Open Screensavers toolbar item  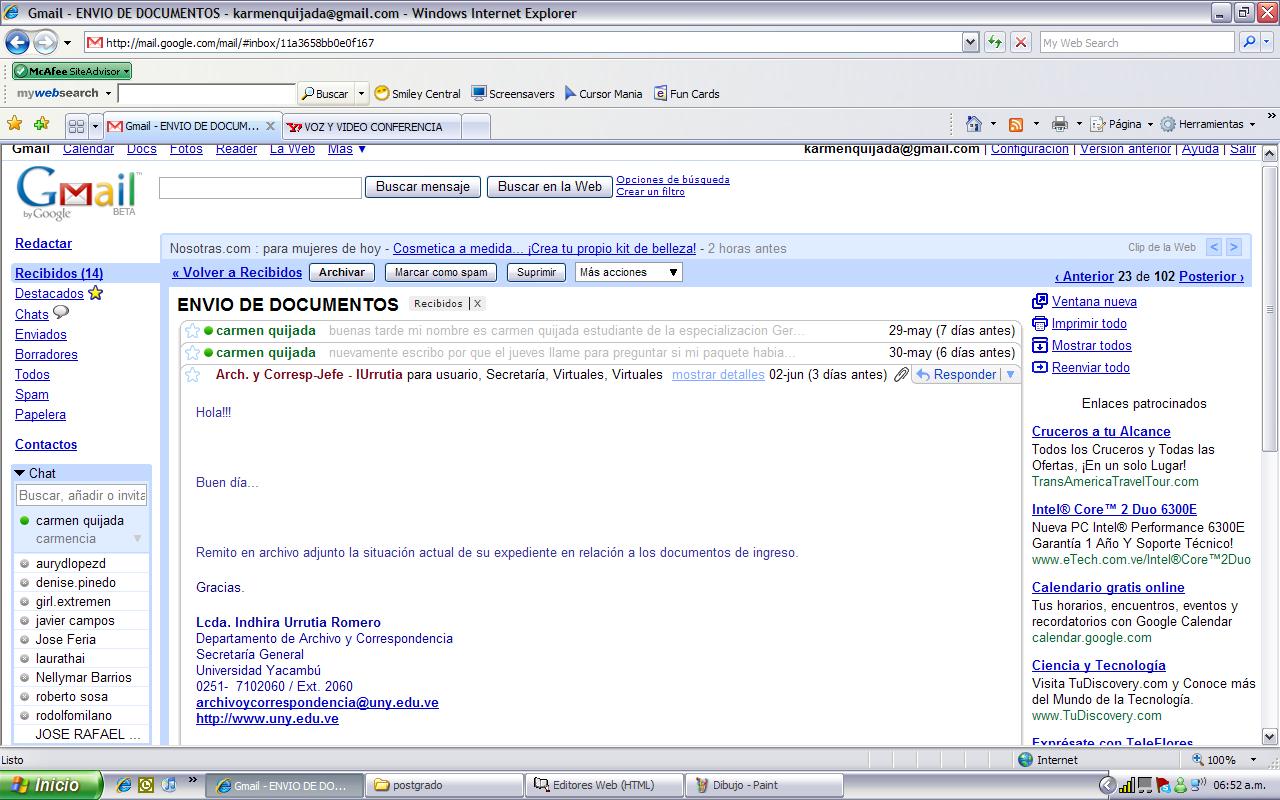tap(513, 93)
